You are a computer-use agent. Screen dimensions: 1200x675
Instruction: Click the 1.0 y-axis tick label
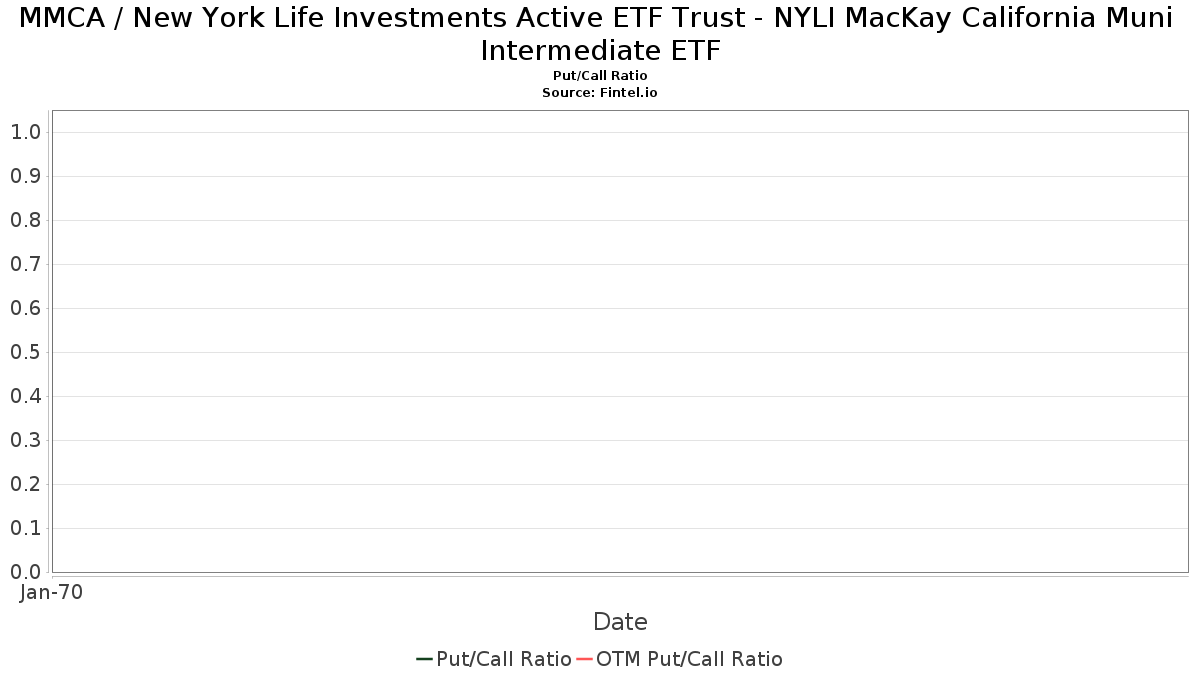pos(25,132)
